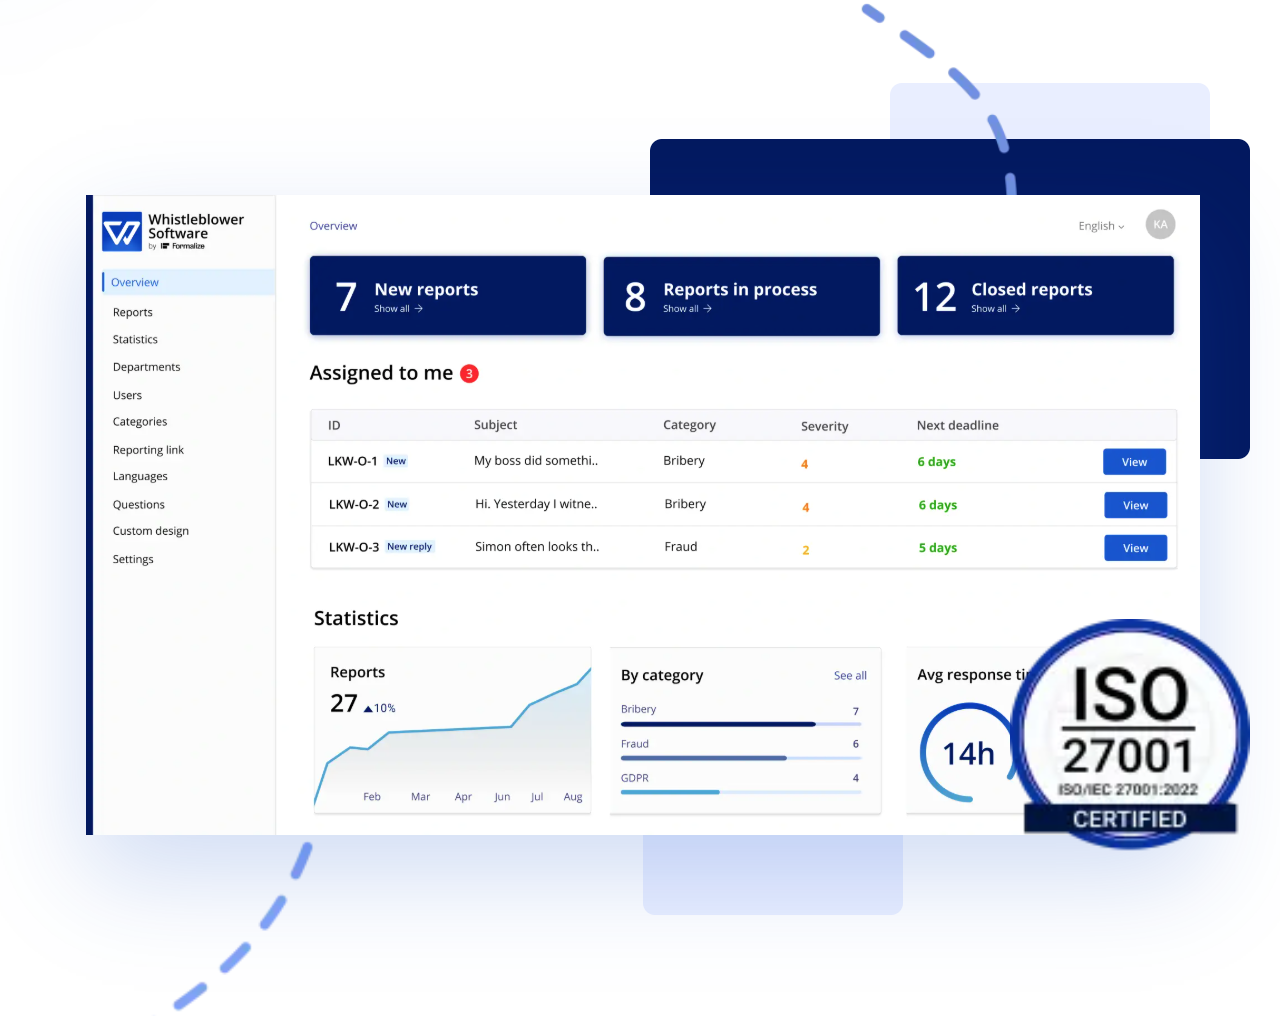This screenshot has height=1016, width=1280.
Task: Open the Reporting link page
Action: [x=148, y=450]
